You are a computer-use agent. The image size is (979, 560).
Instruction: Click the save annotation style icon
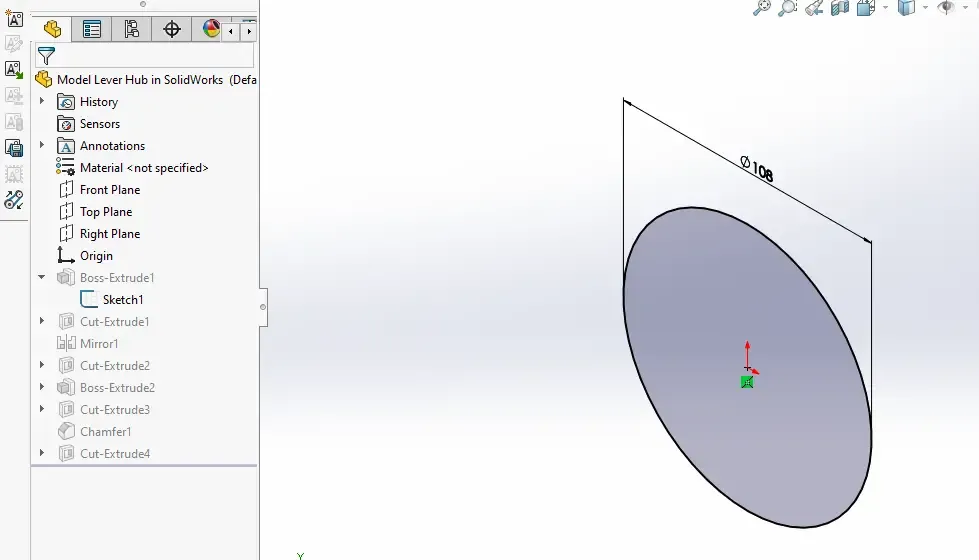pos(14,148)
